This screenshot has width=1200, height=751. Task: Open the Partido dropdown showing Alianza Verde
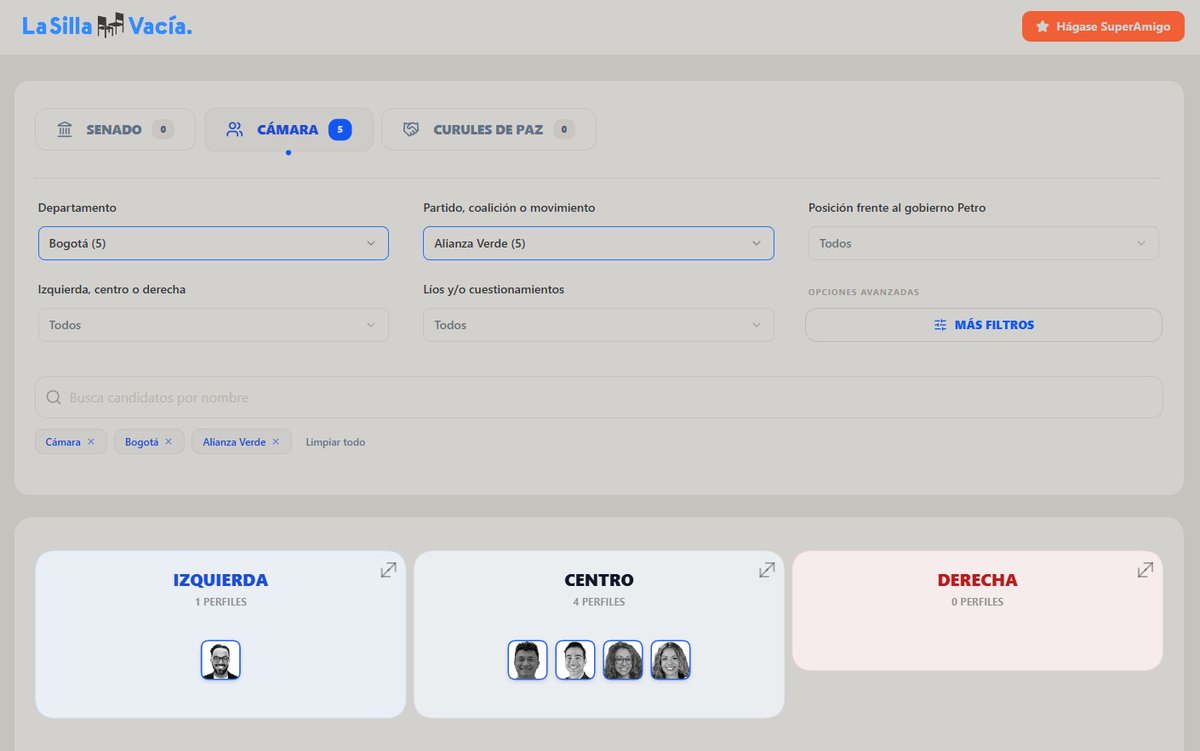click(598, 243)
